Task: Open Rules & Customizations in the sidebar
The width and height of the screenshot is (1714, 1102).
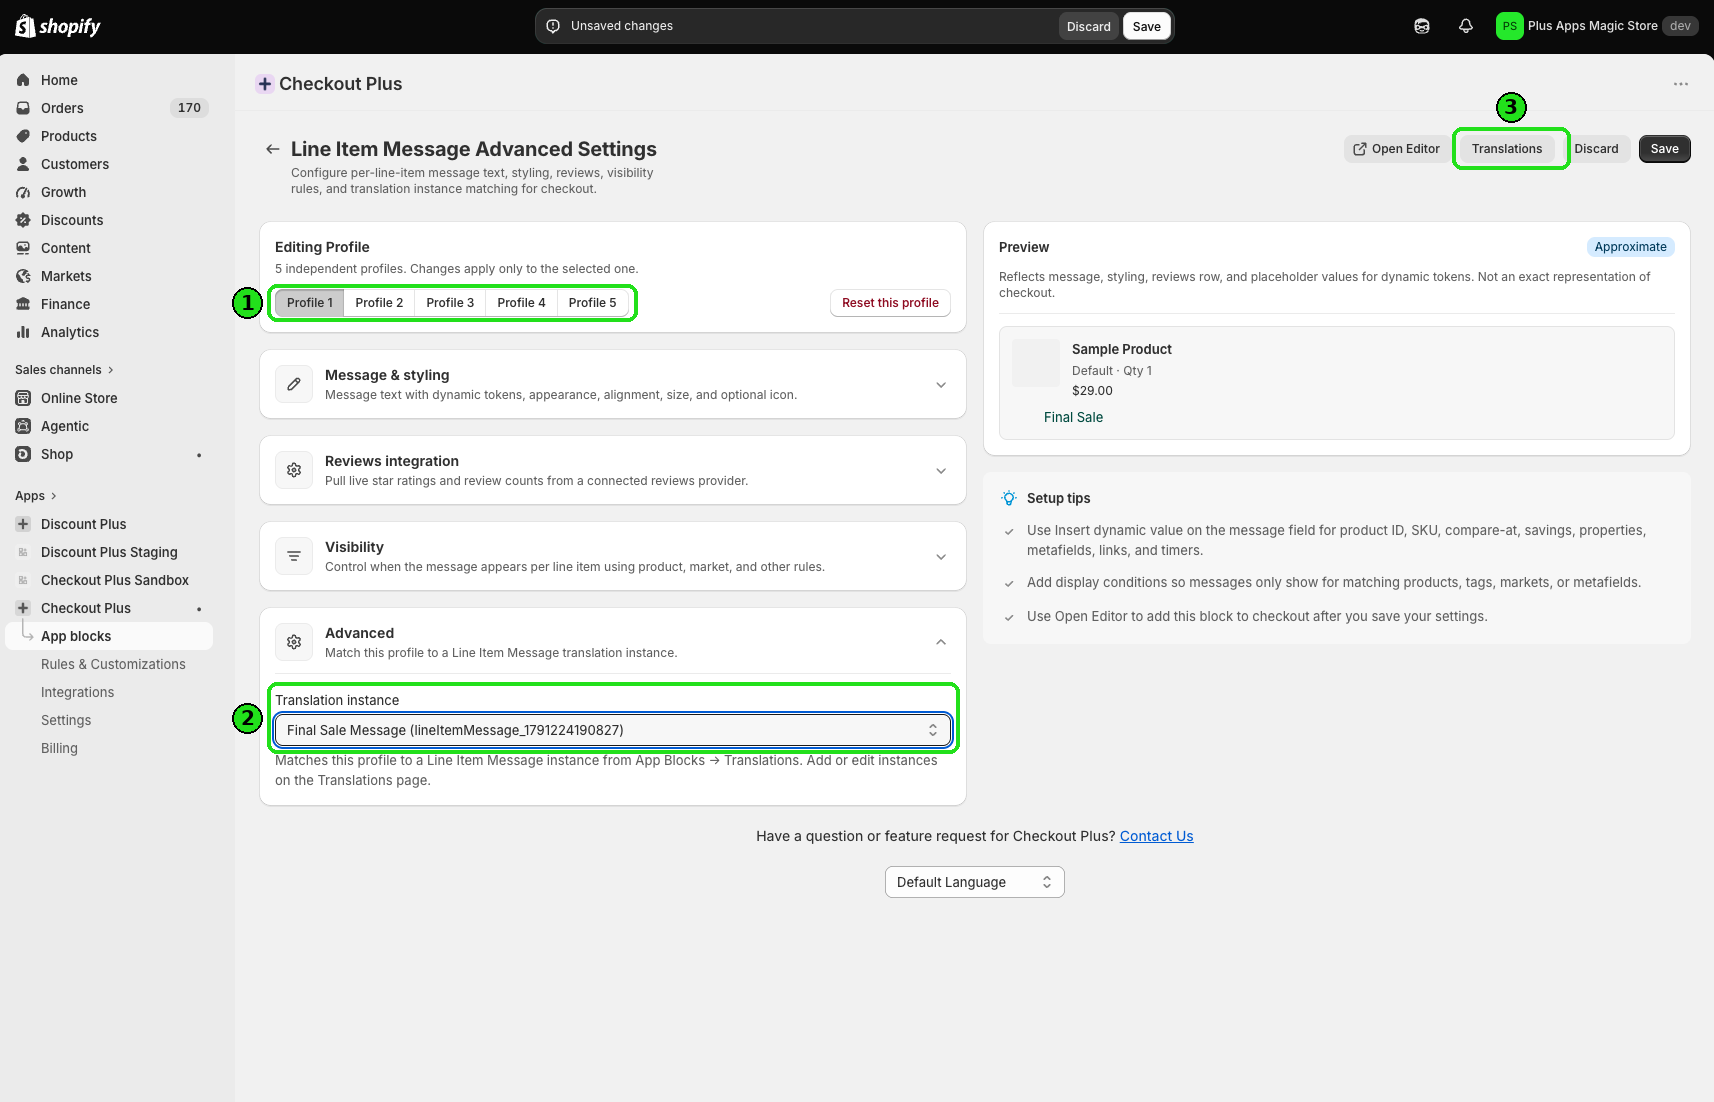Action: tap(113, 664)
